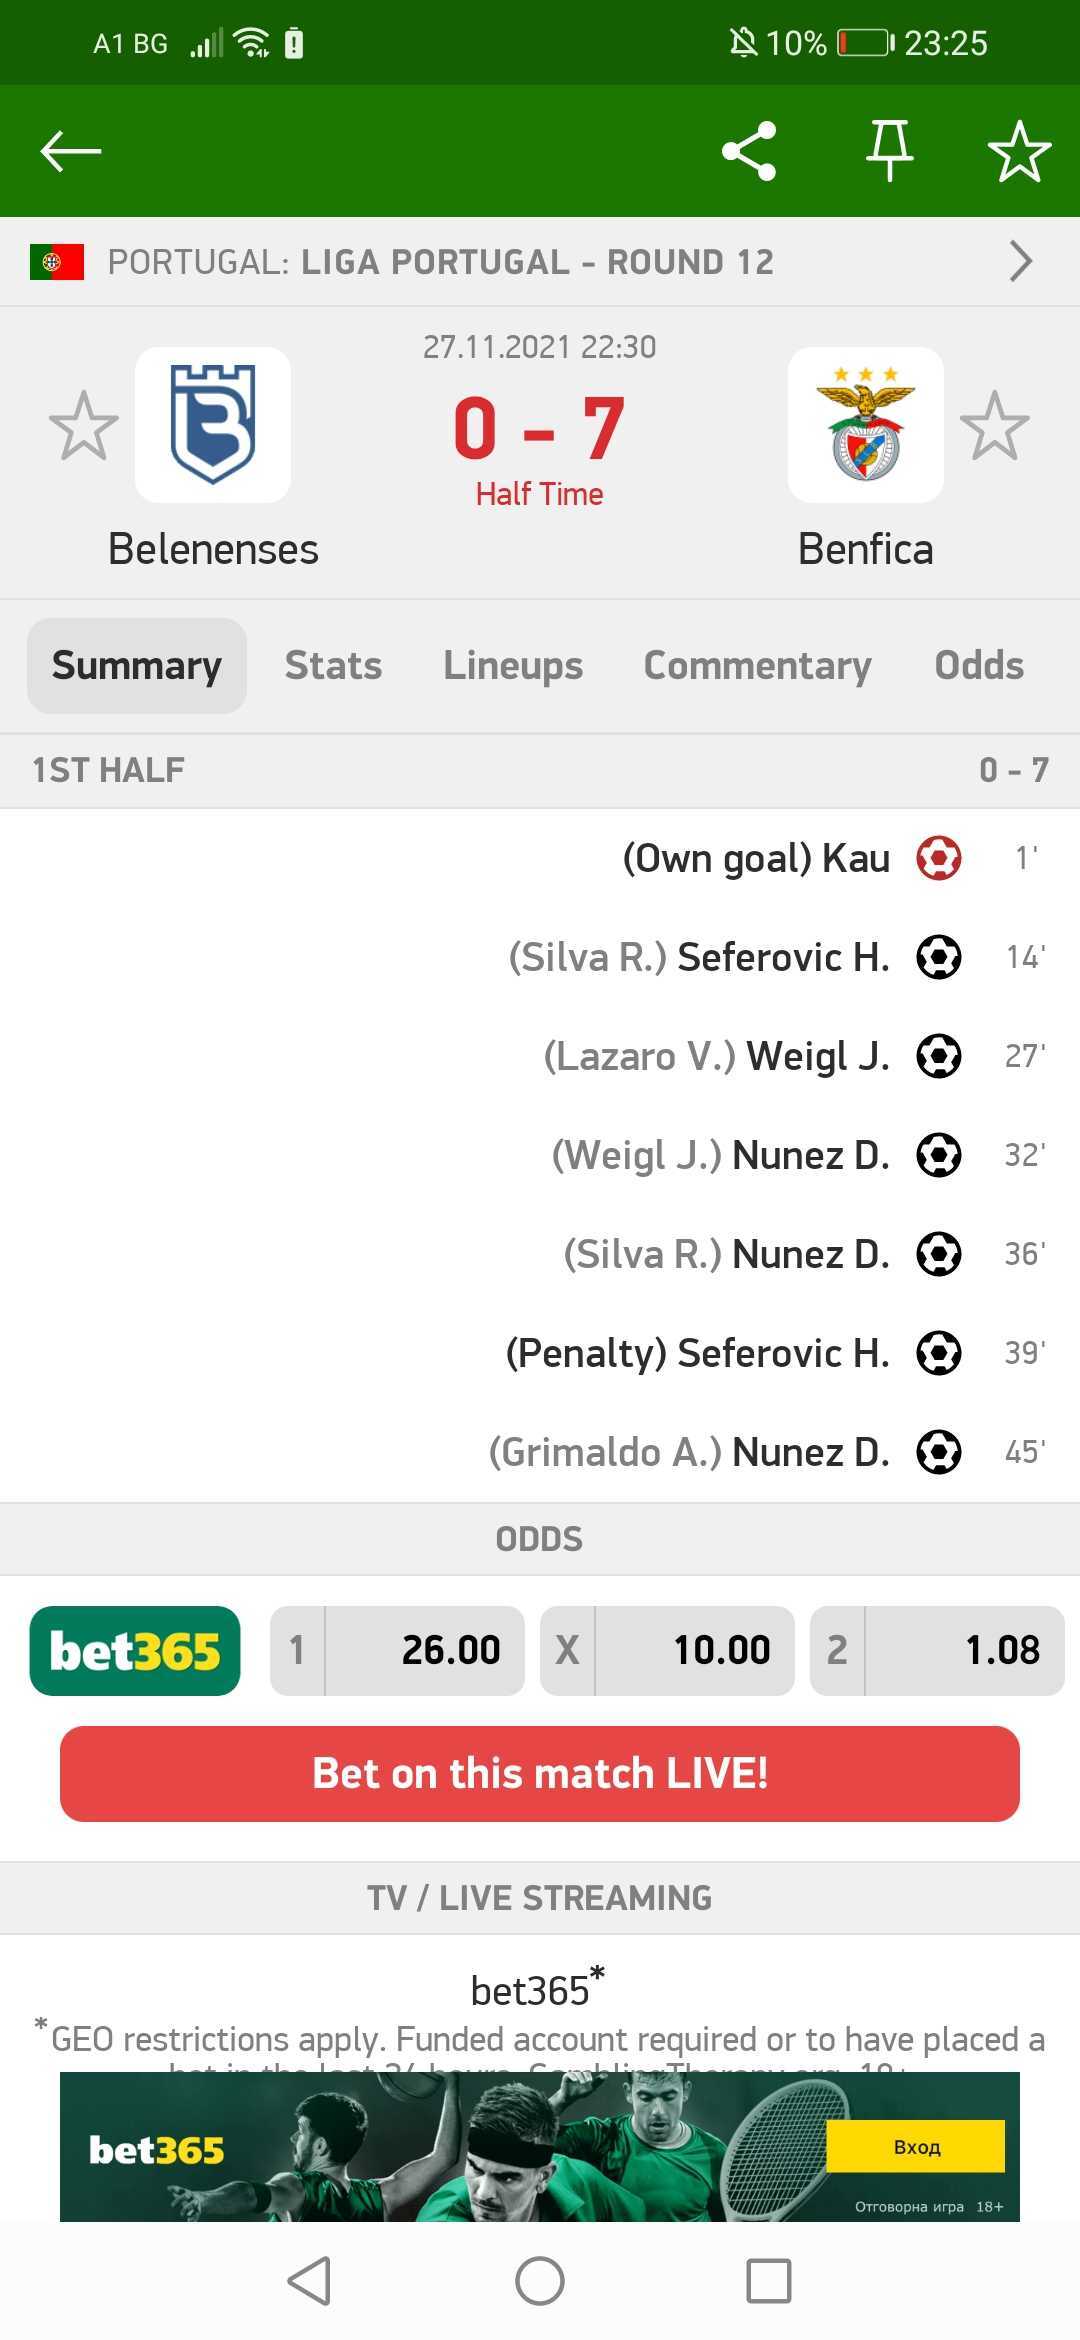This screenshot has height=2340, width=1080.
Task: Open the Belenenses team crest
Action: pos(213,425)
